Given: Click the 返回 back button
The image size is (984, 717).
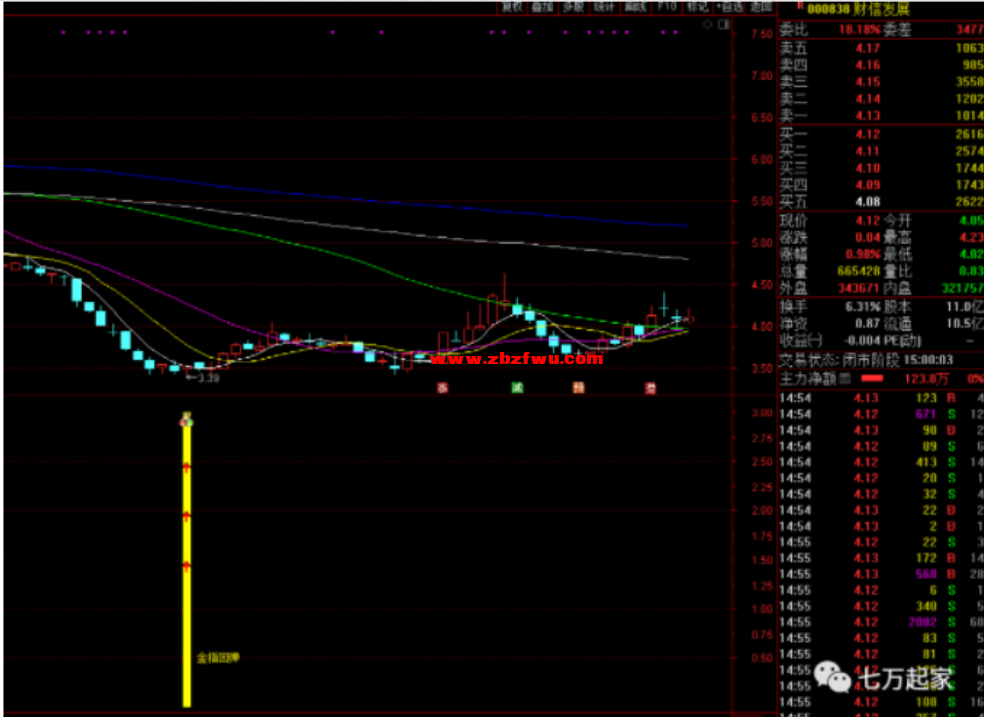Looking at the screenshot, I should 761,7.
